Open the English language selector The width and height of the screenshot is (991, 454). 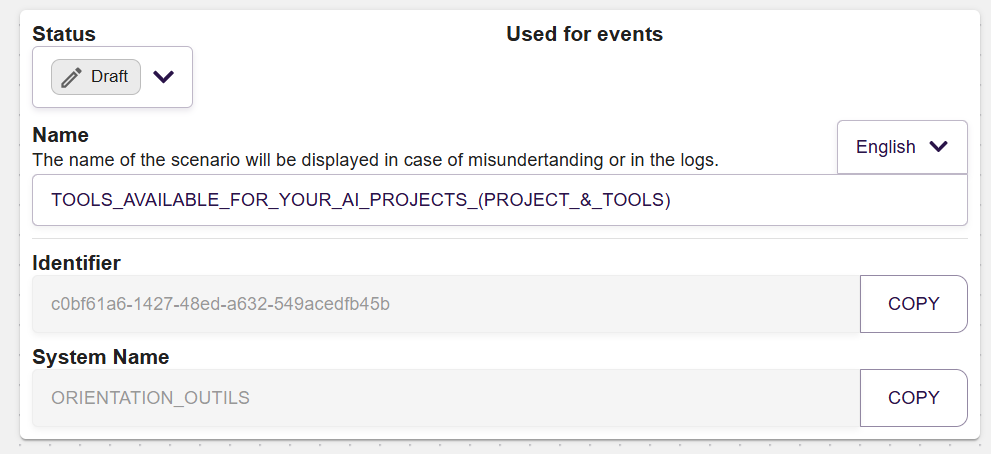coord(903,147)
